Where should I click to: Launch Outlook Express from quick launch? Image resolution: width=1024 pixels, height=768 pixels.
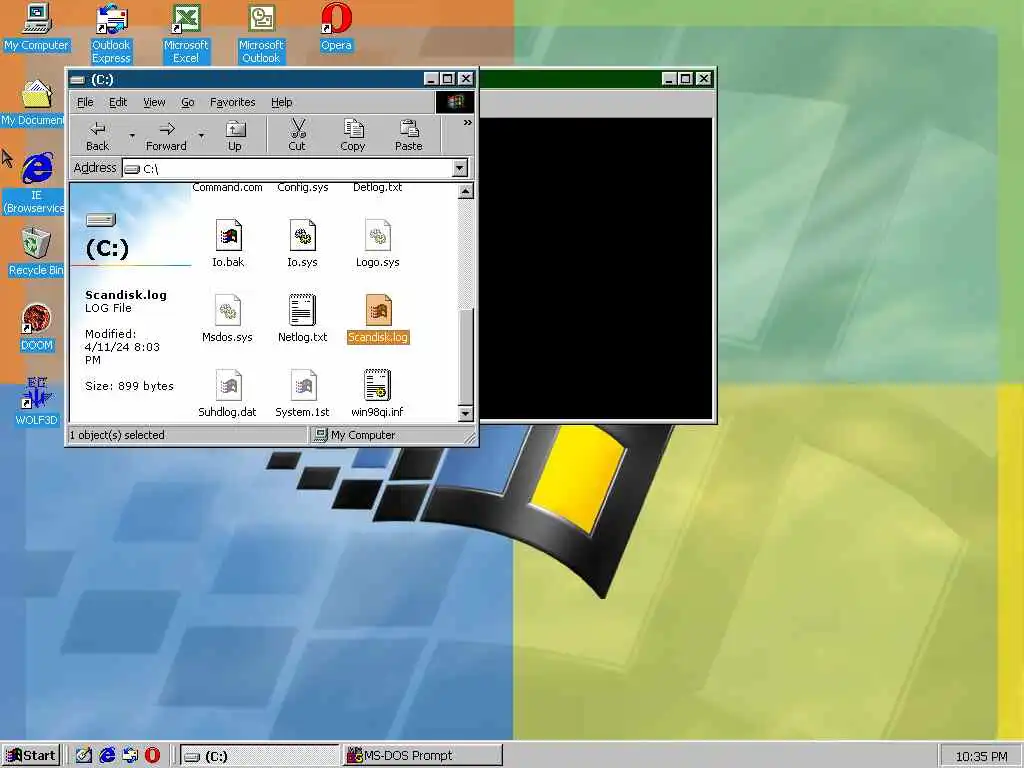[x=130, y=756]
